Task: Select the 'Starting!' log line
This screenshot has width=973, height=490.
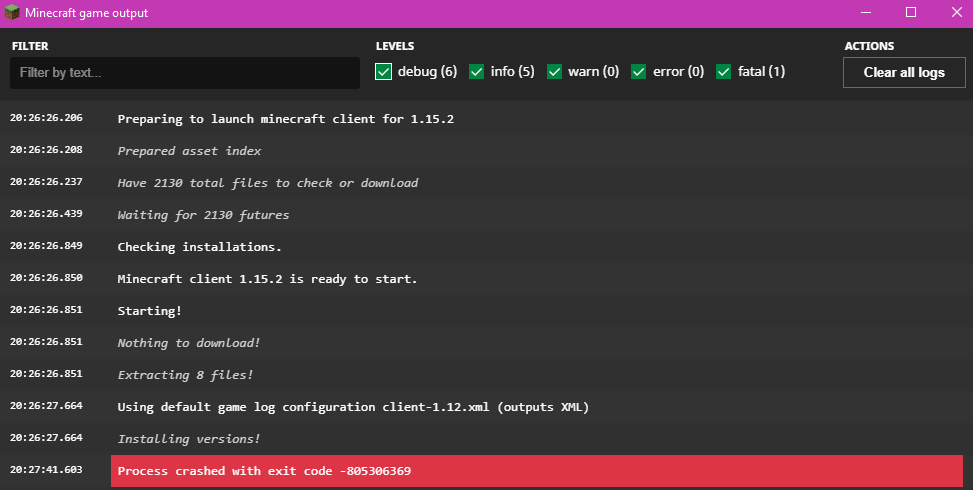Action: point(486,311)
